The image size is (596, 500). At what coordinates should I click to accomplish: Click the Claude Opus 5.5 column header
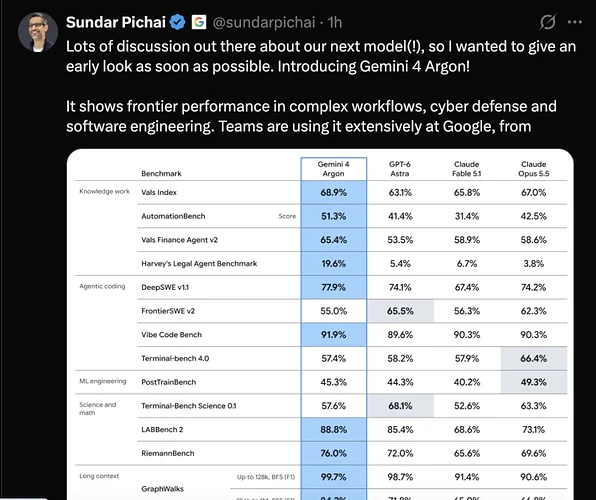coord(534,169)
